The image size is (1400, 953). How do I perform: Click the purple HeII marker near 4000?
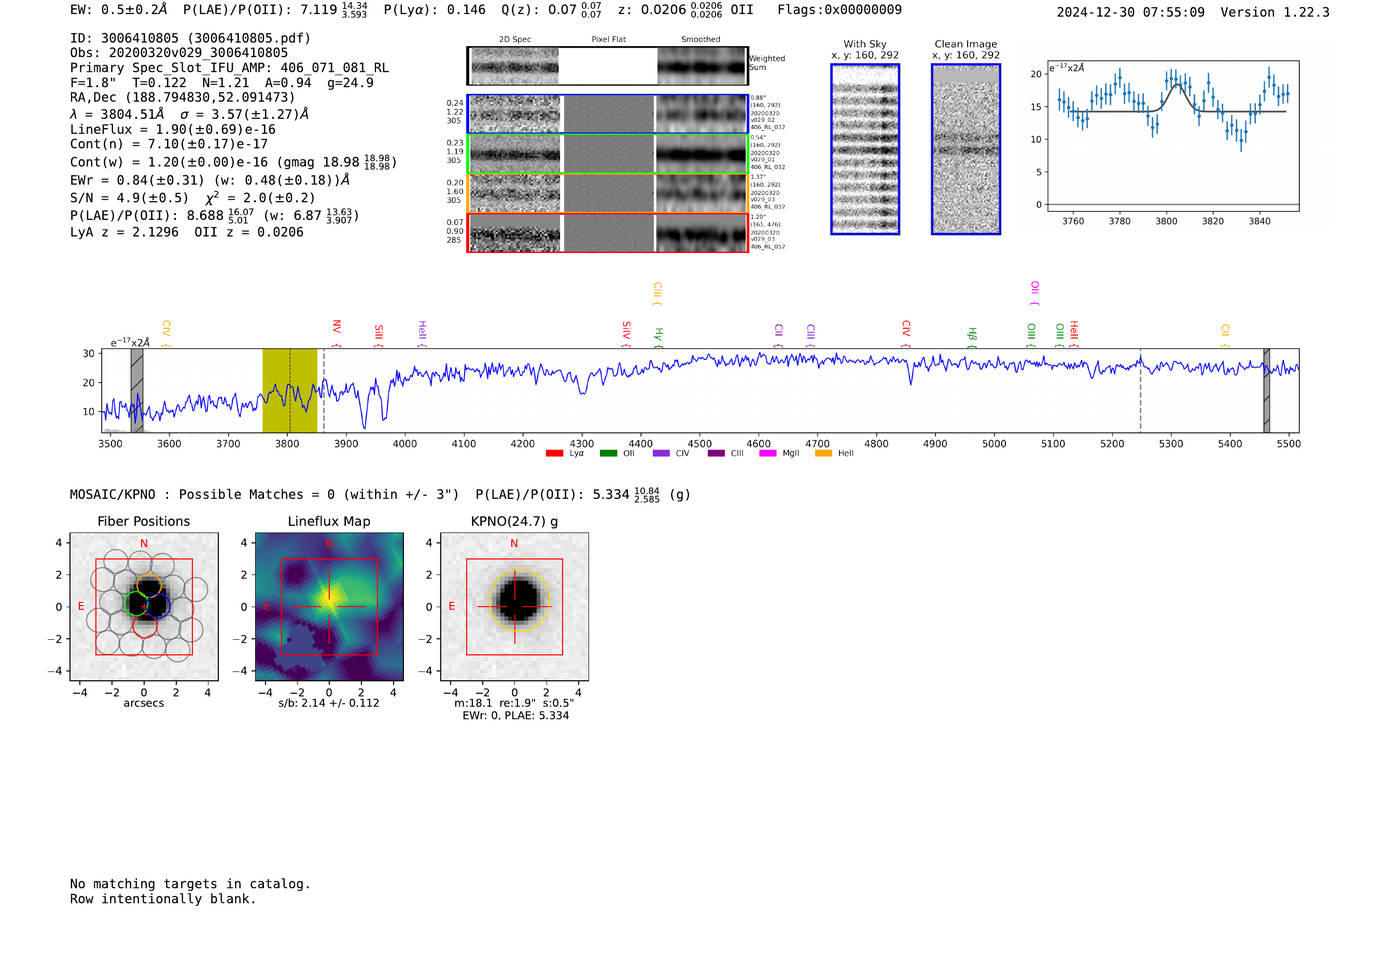tap(422, 331)
